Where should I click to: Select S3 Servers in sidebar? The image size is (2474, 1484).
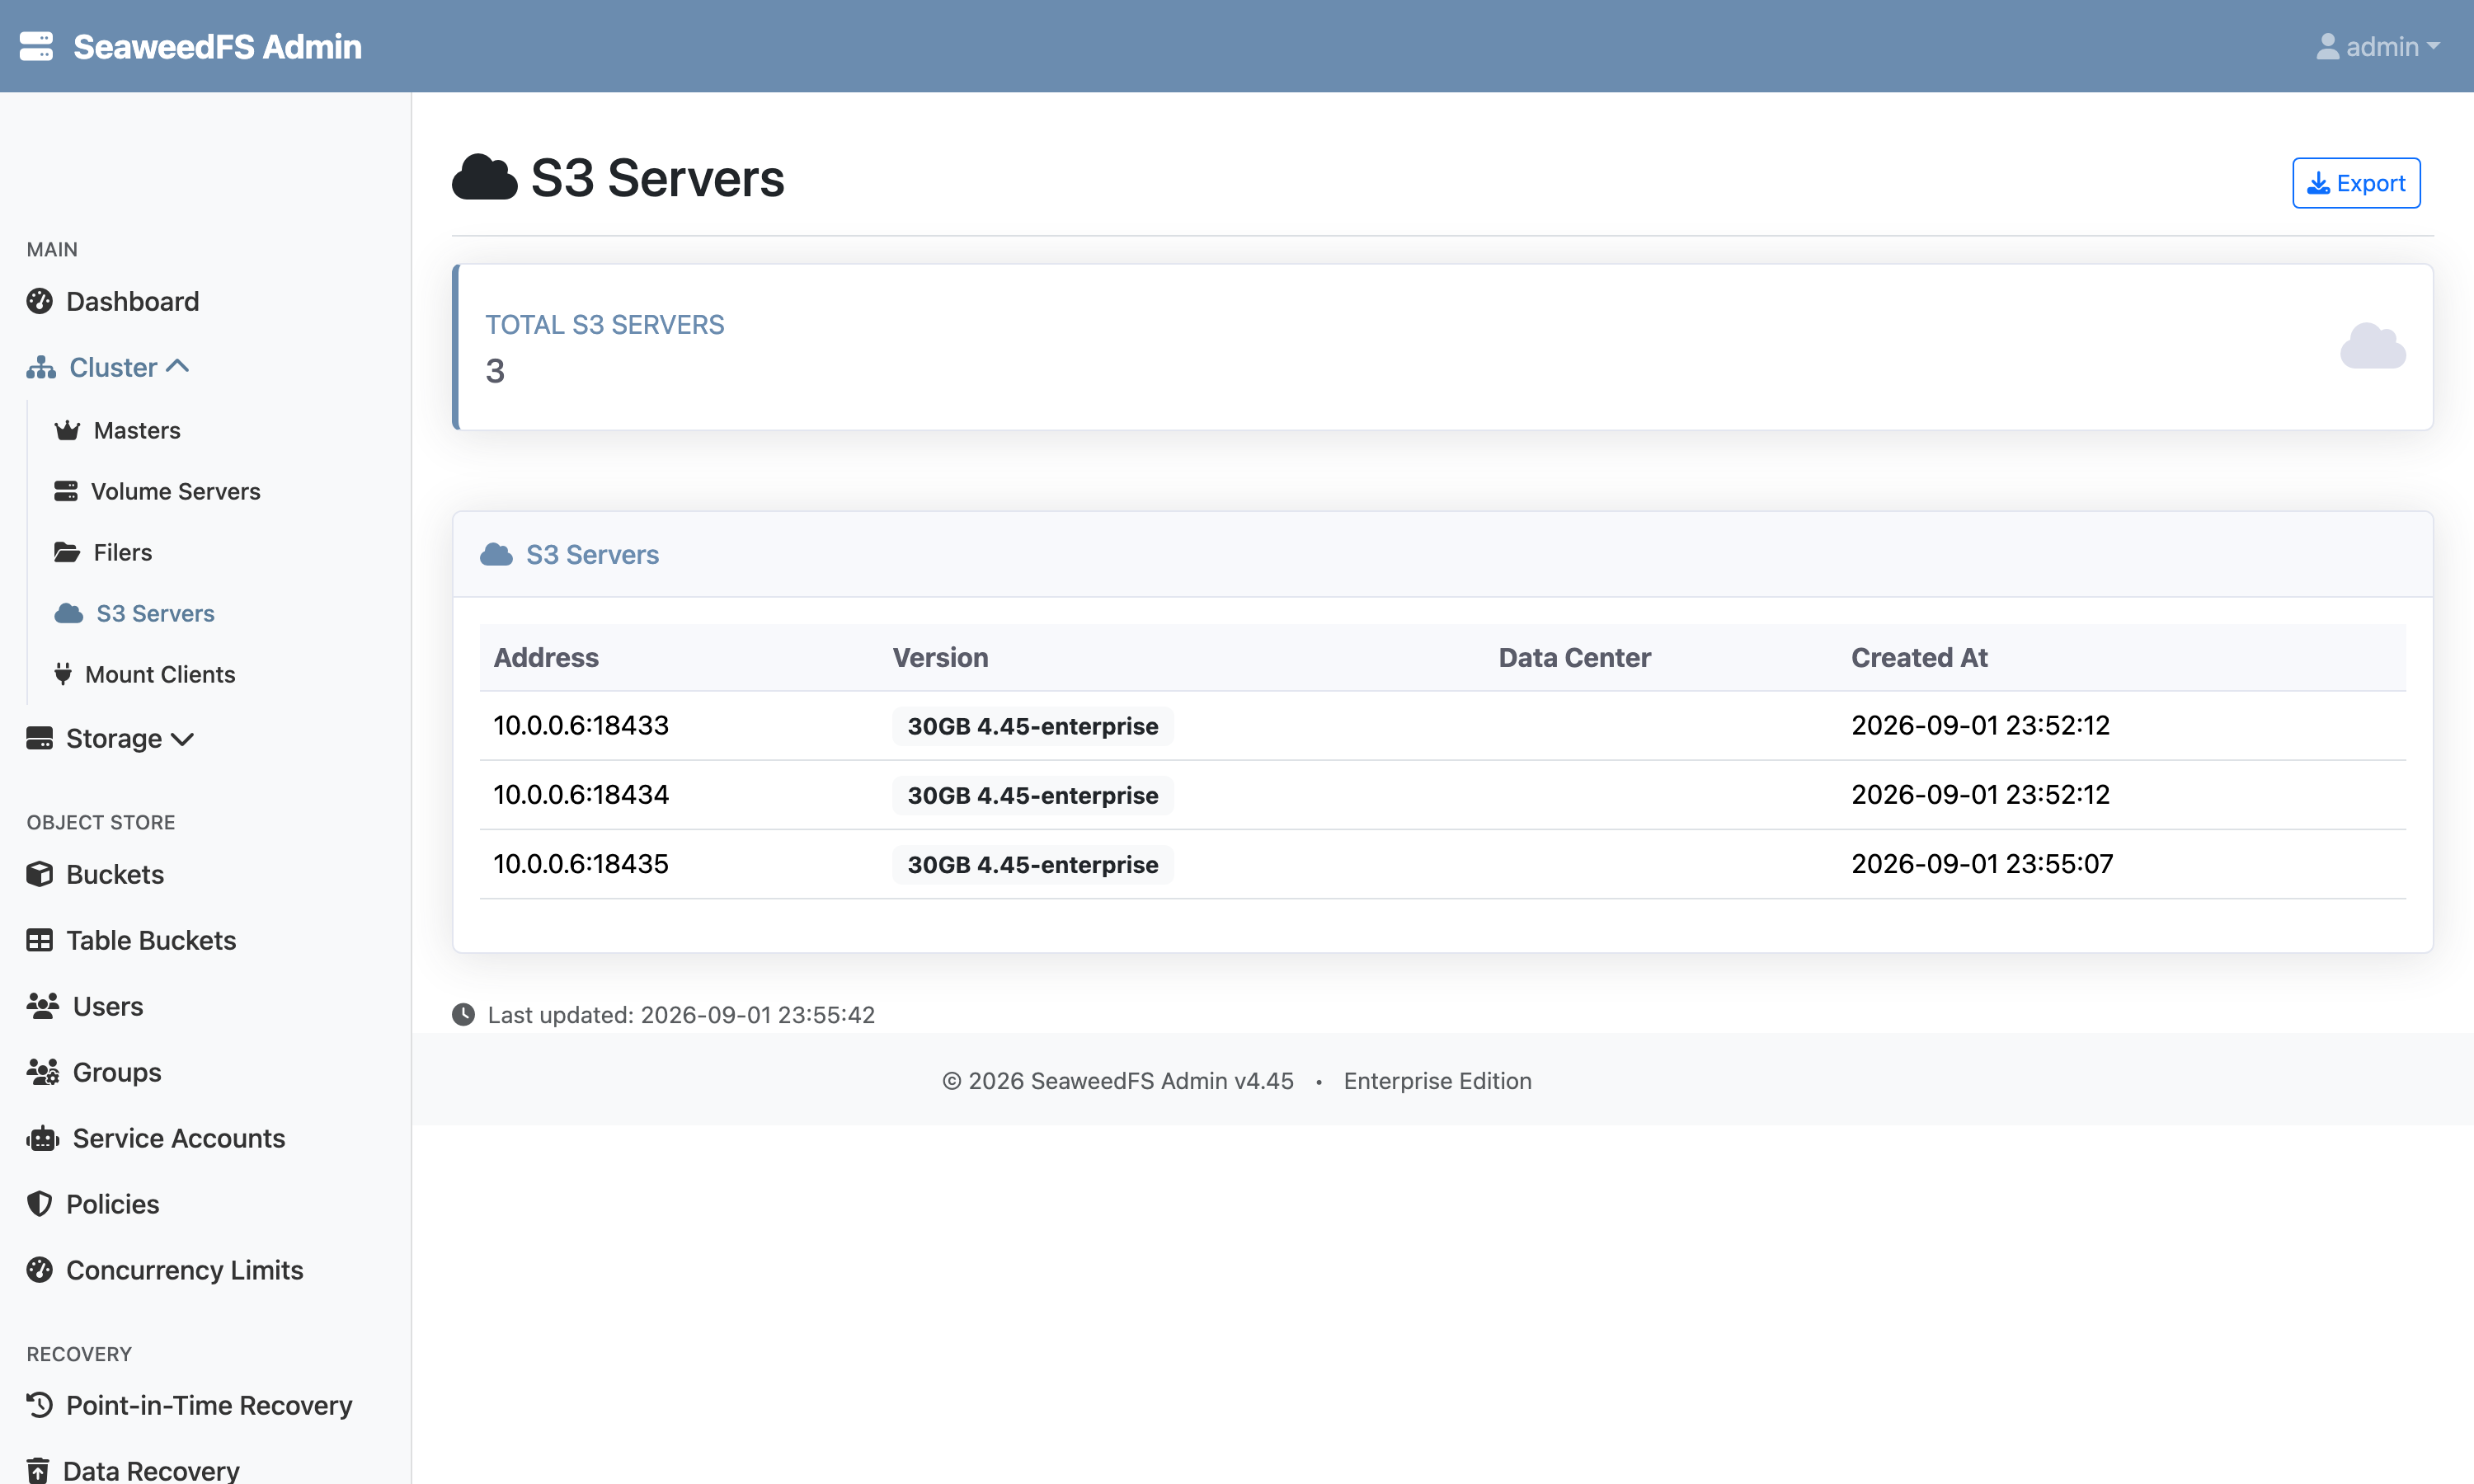(x=155, y=613)
